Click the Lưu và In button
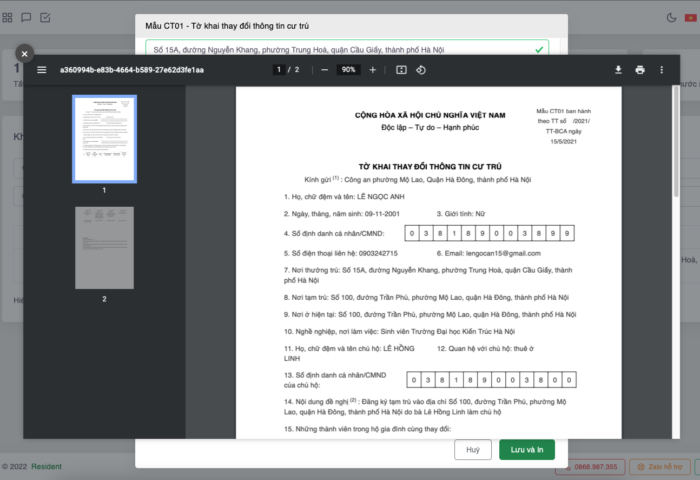This screenshot has height=480, width=700. point(526,450)
